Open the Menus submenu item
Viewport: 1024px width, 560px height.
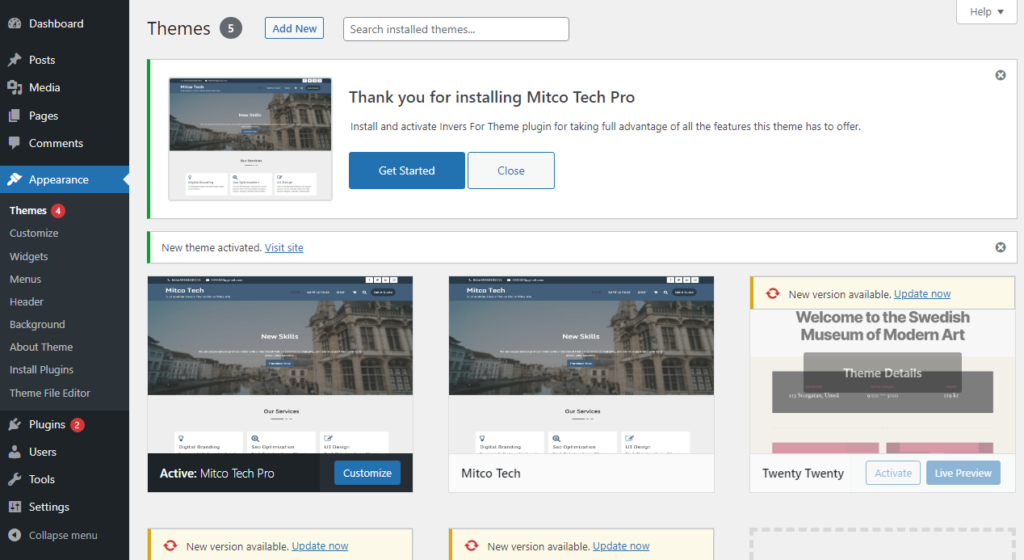pyautogui.click(x=25, y=279)
